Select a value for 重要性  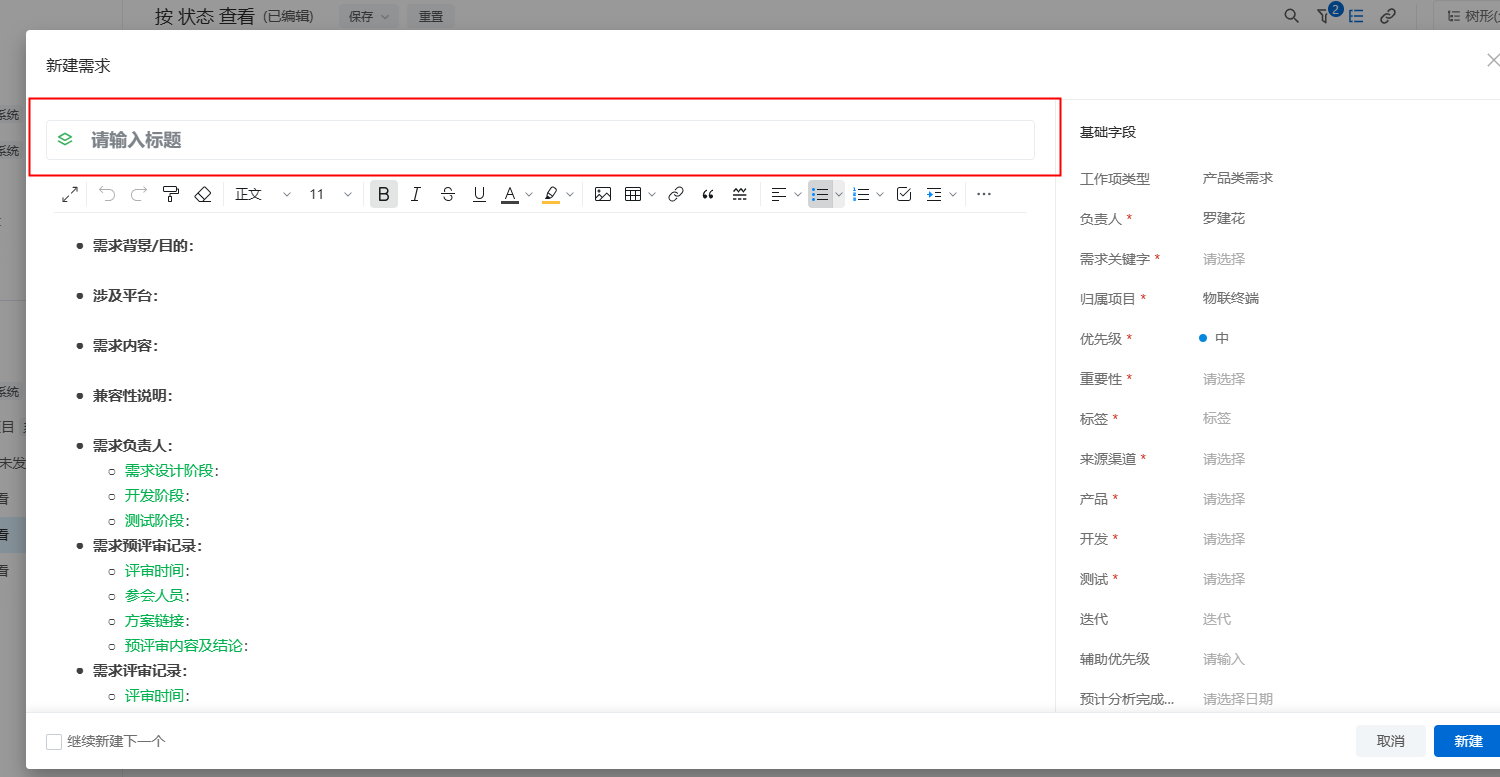coord(1224,379)
